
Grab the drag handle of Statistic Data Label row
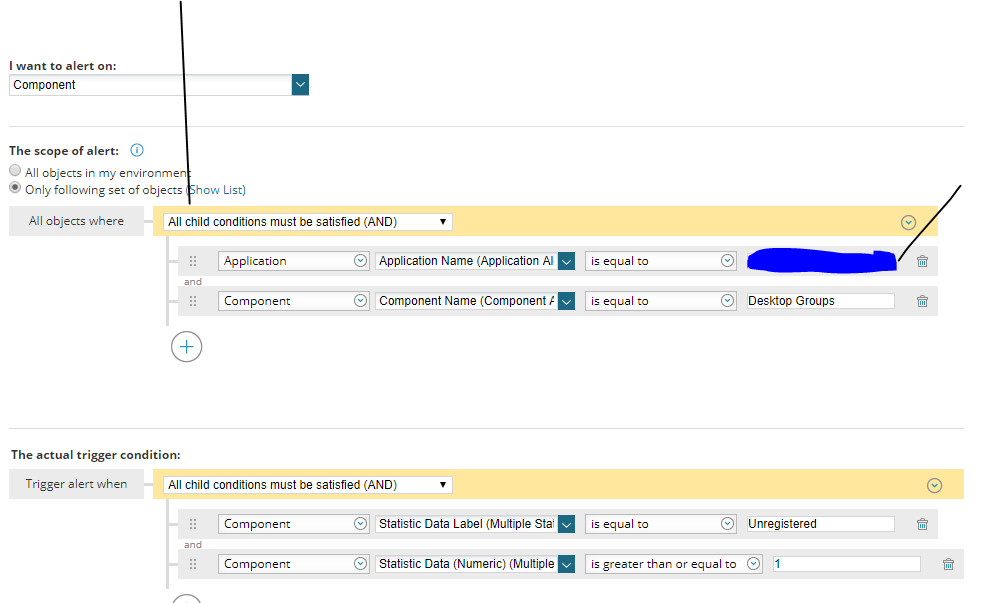pyautogui.click(x=193, y=524)
